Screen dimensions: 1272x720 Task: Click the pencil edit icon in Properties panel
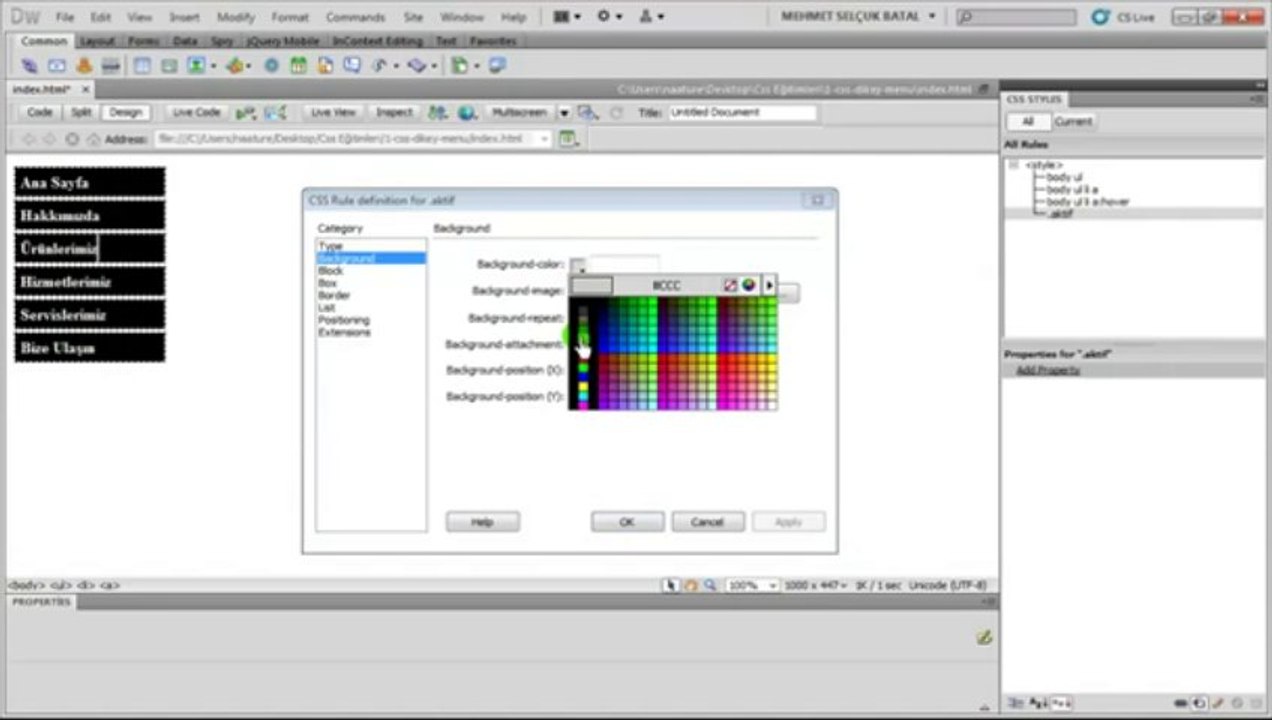coord(984,637)
